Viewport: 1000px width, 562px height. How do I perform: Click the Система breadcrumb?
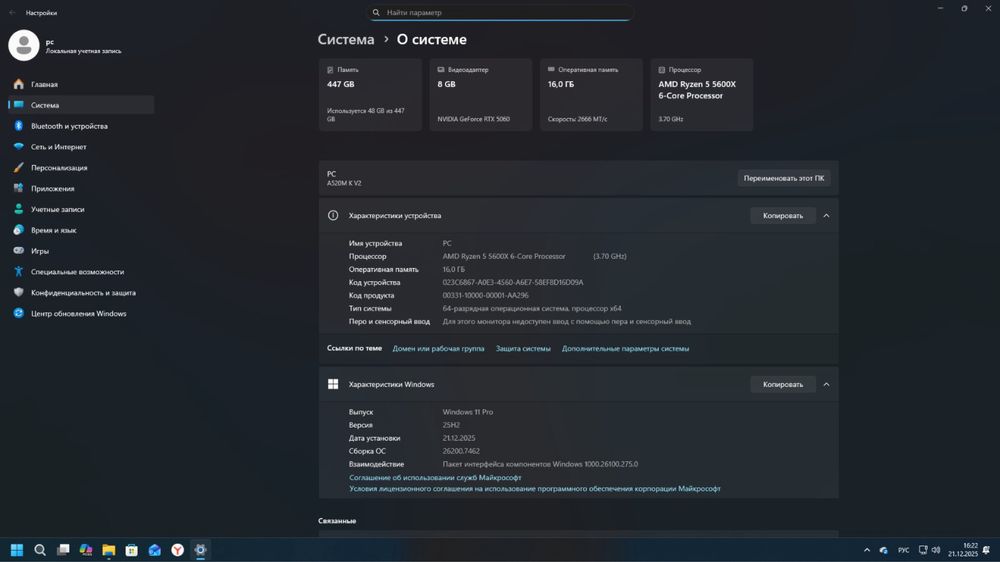(x=346, y=40)
